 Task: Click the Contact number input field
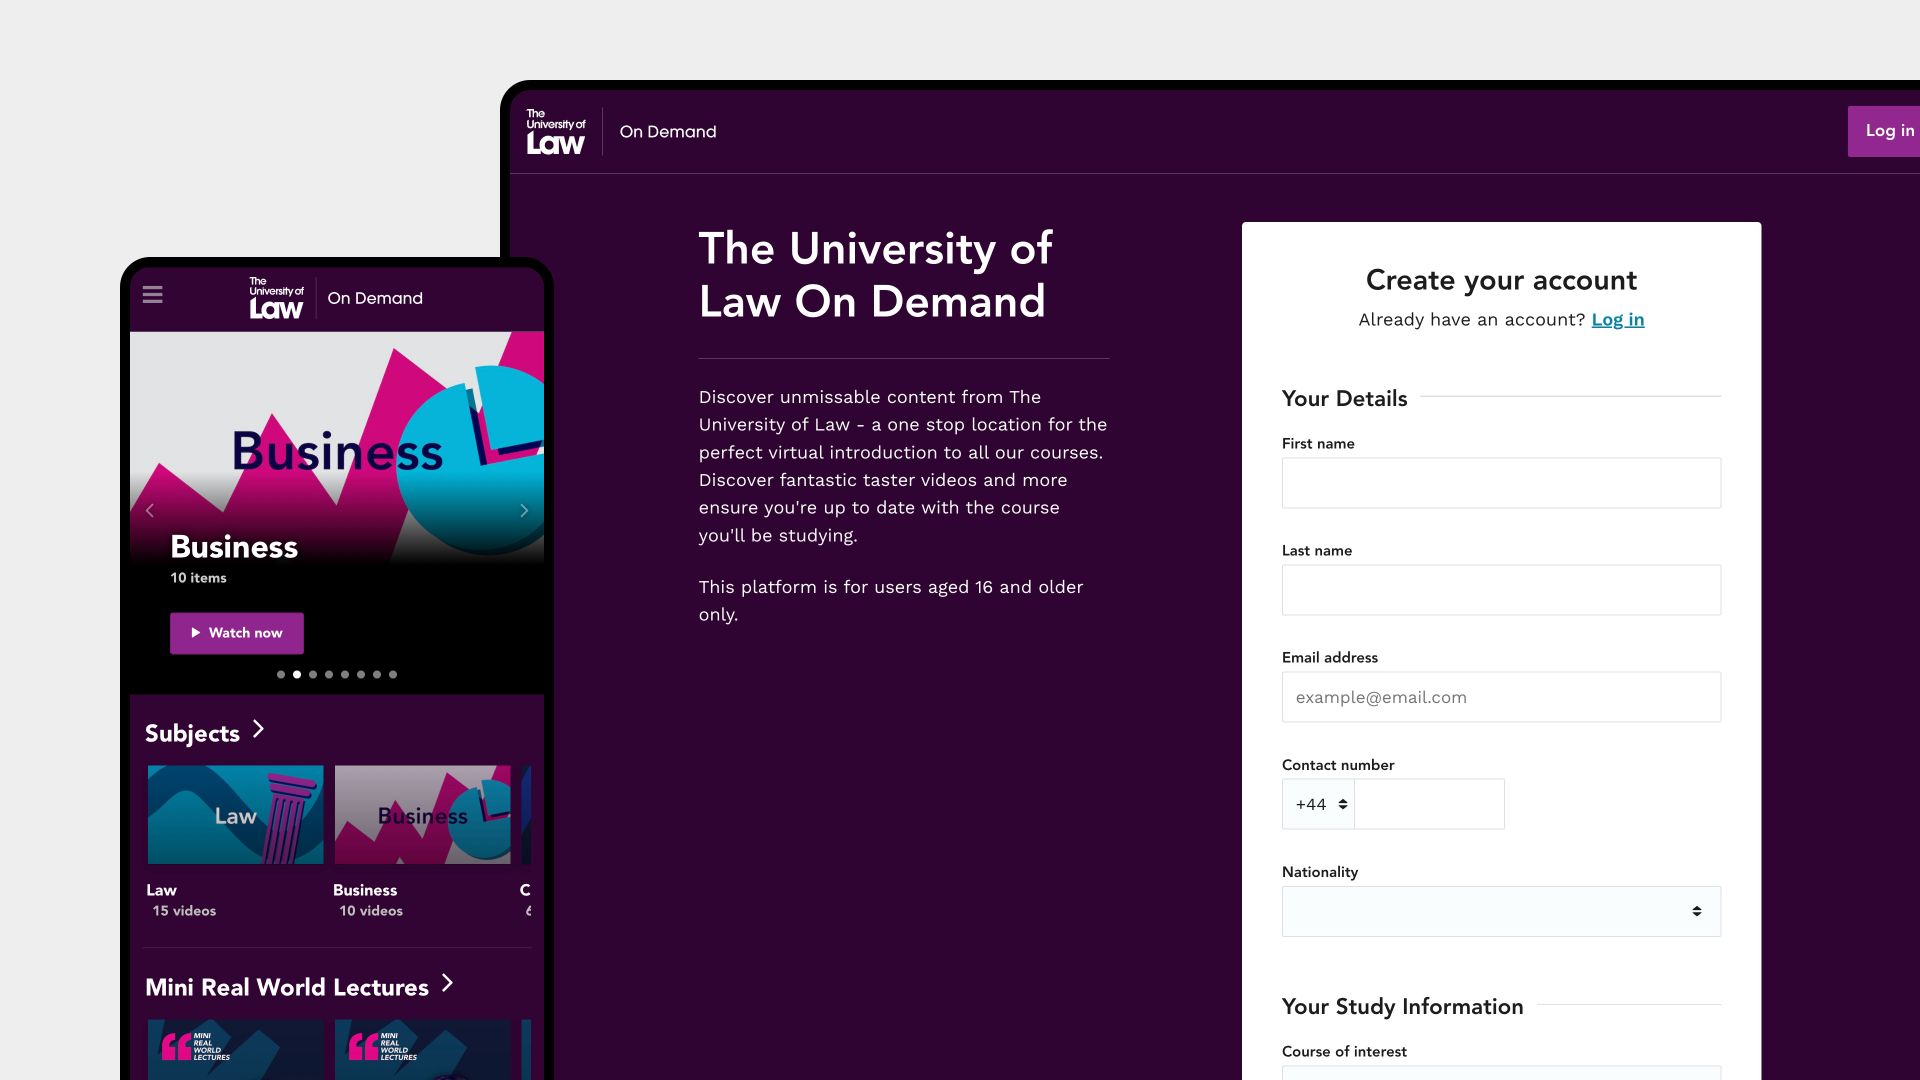[x=1429, y=804]
